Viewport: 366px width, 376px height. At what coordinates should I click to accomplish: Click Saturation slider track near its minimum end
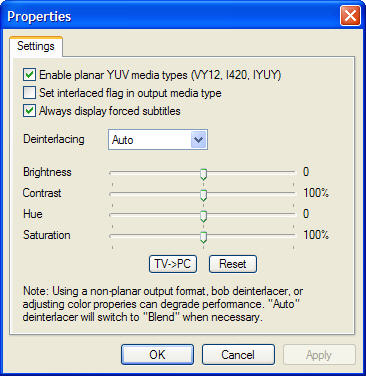point(115,235)
